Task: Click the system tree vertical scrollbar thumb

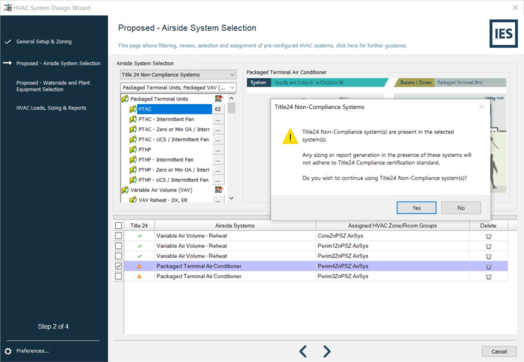Action: pos(231,108)
